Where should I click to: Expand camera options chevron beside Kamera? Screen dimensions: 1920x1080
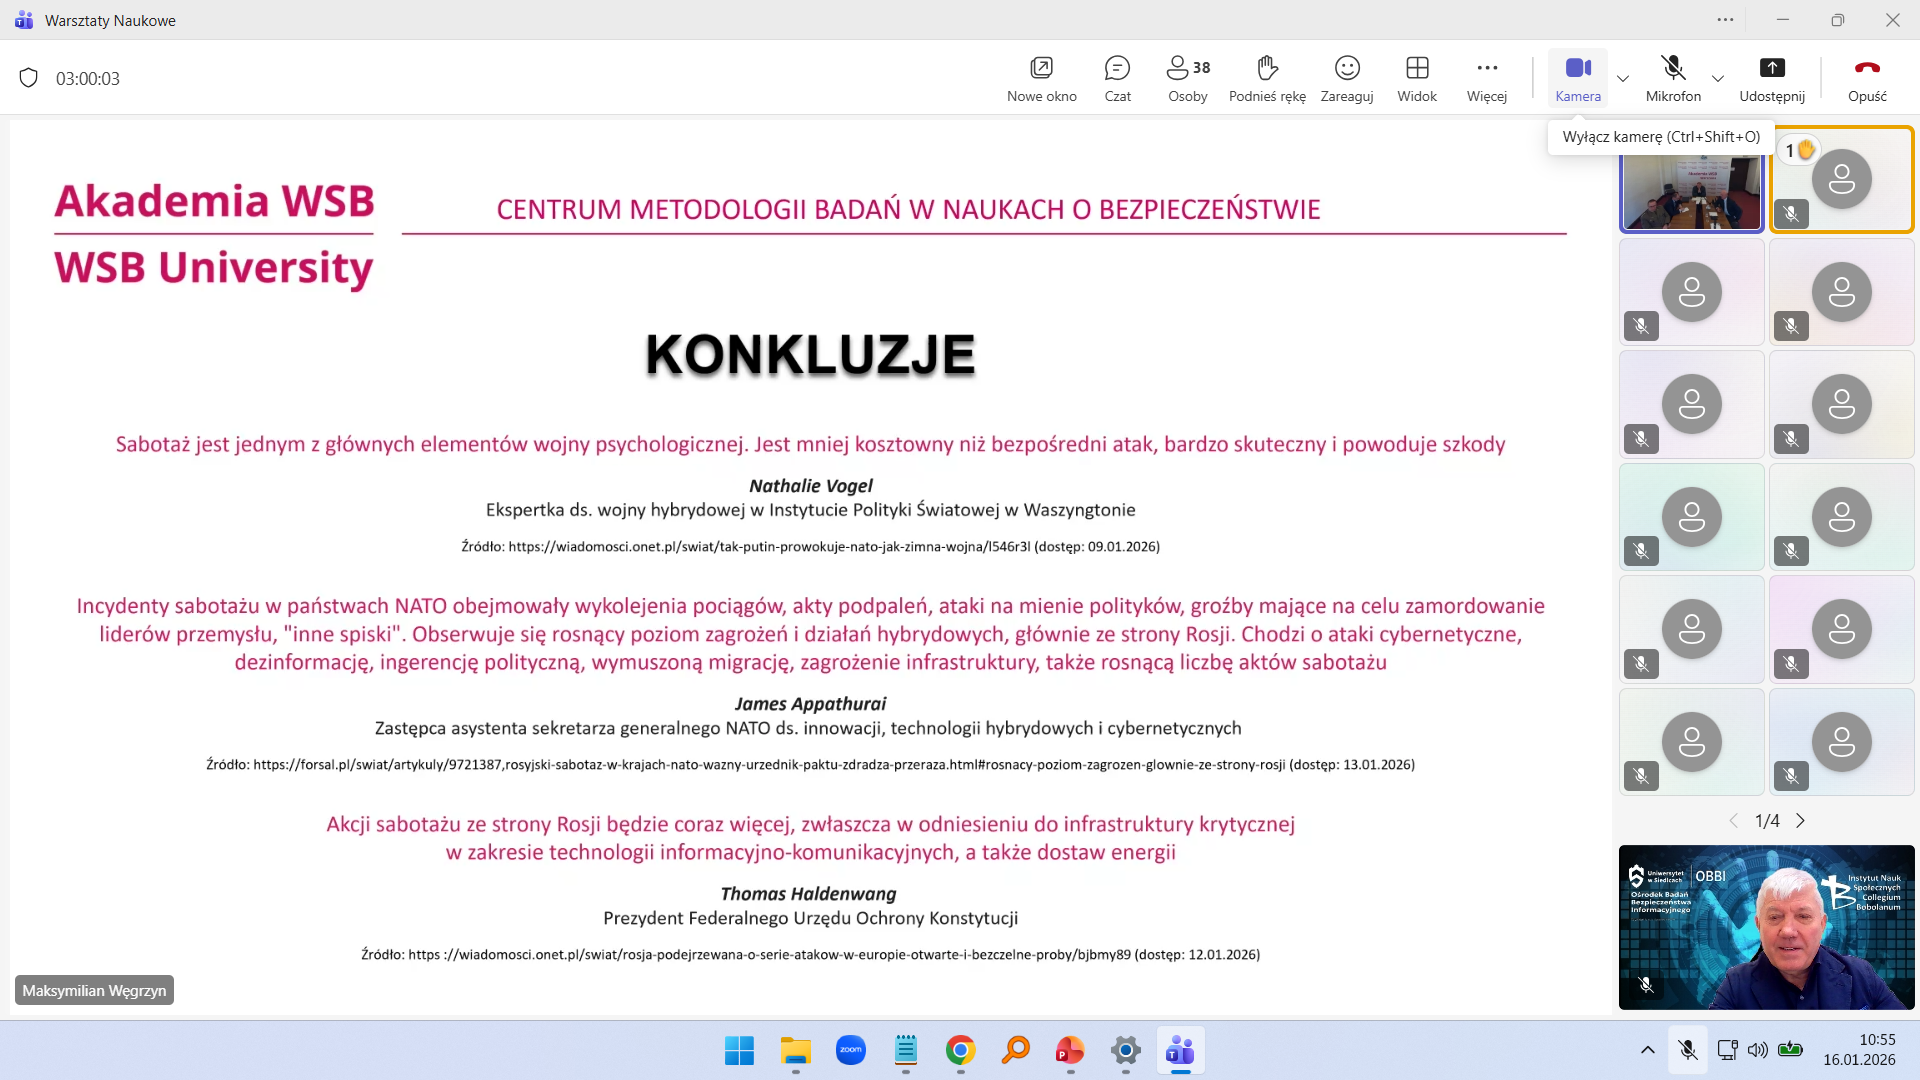1623,78
